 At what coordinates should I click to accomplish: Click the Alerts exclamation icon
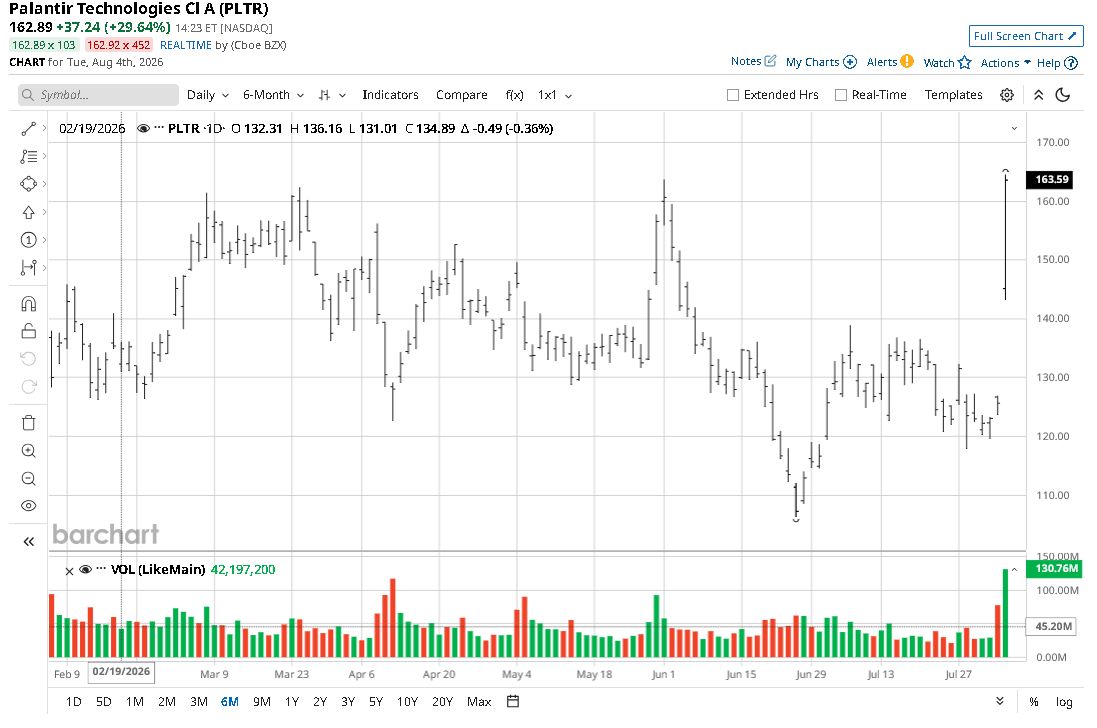tap(907, 61)
